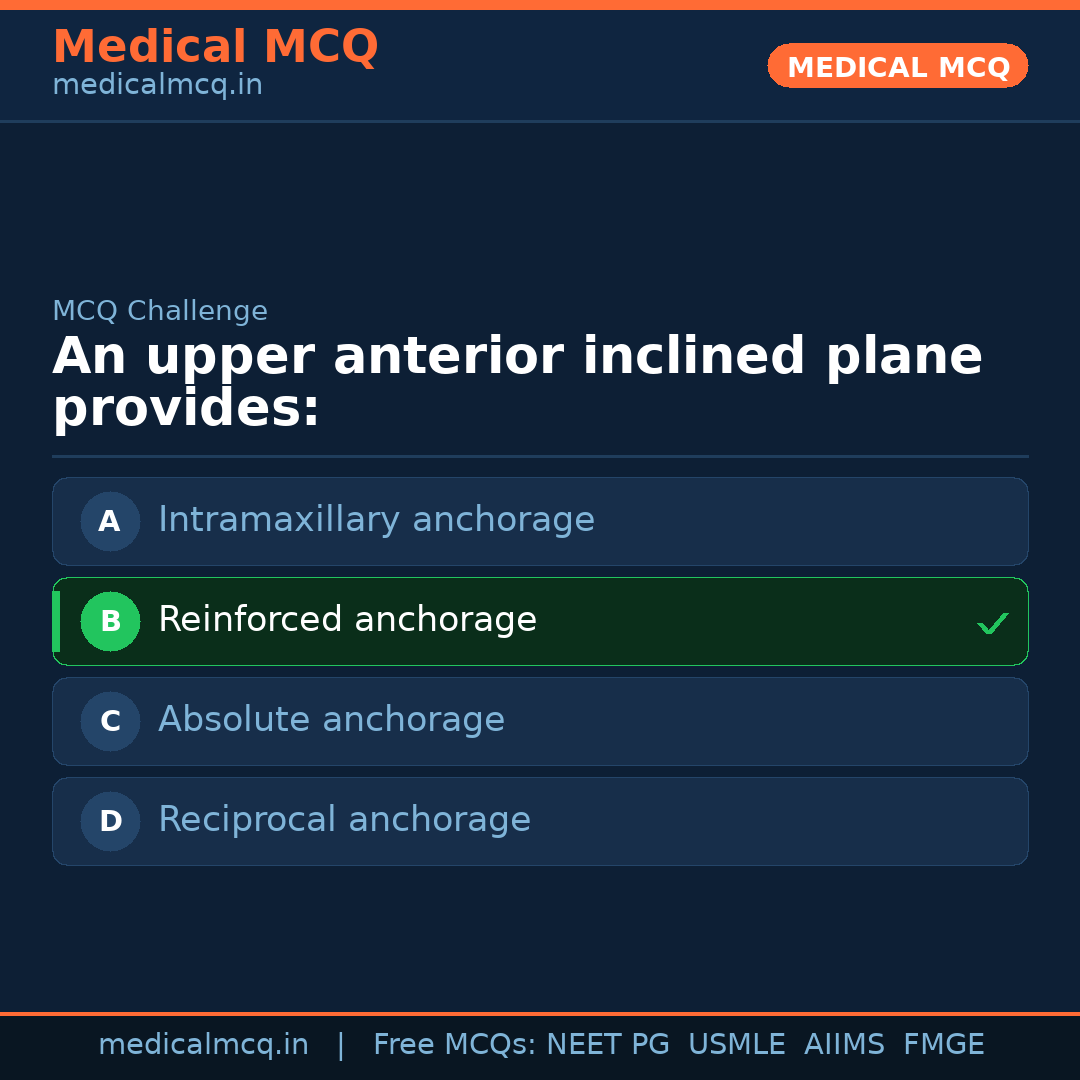Open the medicalmcq.in link under the title

pos(157,86)
